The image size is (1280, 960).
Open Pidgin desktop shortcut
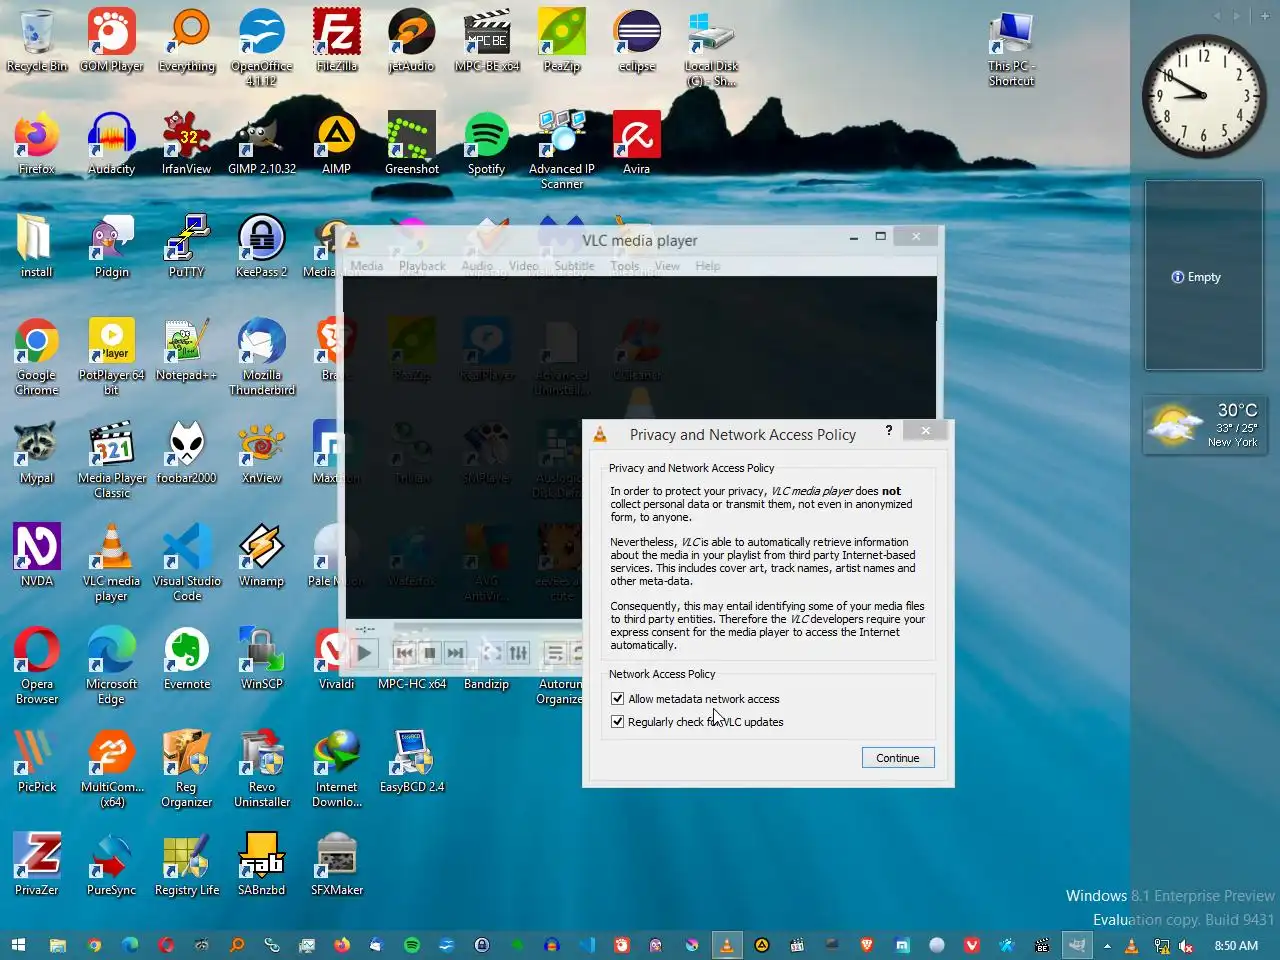[112, 247]
